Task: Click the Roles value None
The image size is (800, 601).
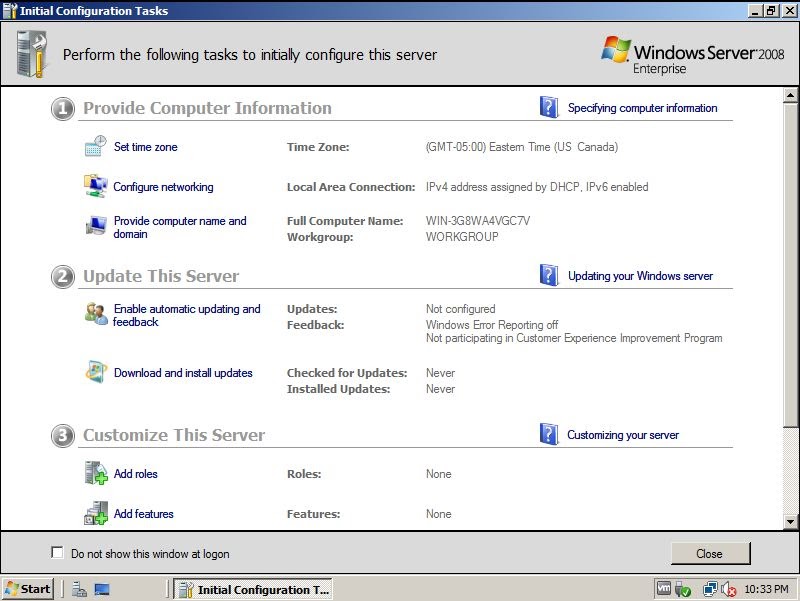Action: pyautogui.click(x=439, y=474)
